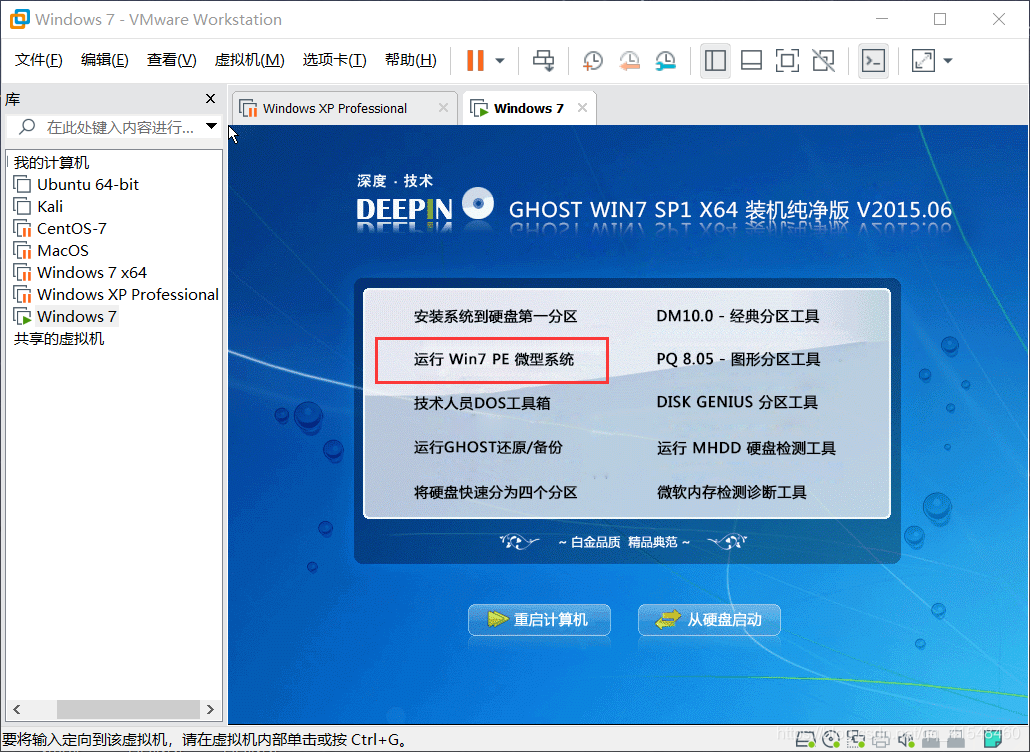1030x752 pixels.
Task: Select Windows 7 x64 in the library
Action: tap(92, 273)
